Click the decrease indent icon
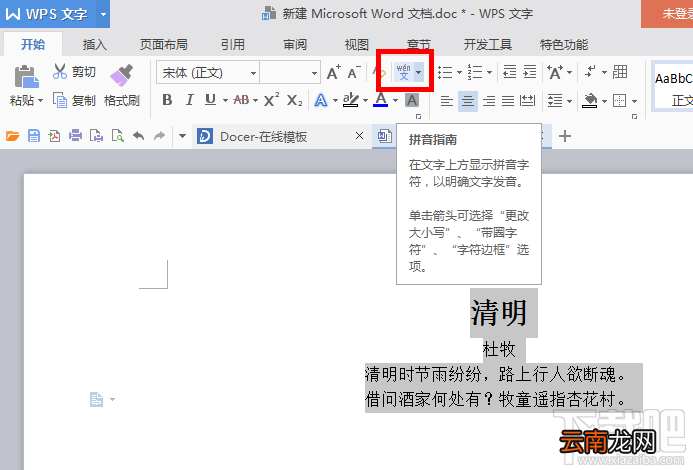The width and height of the screenshot is (693, 470). coord(510,72)
